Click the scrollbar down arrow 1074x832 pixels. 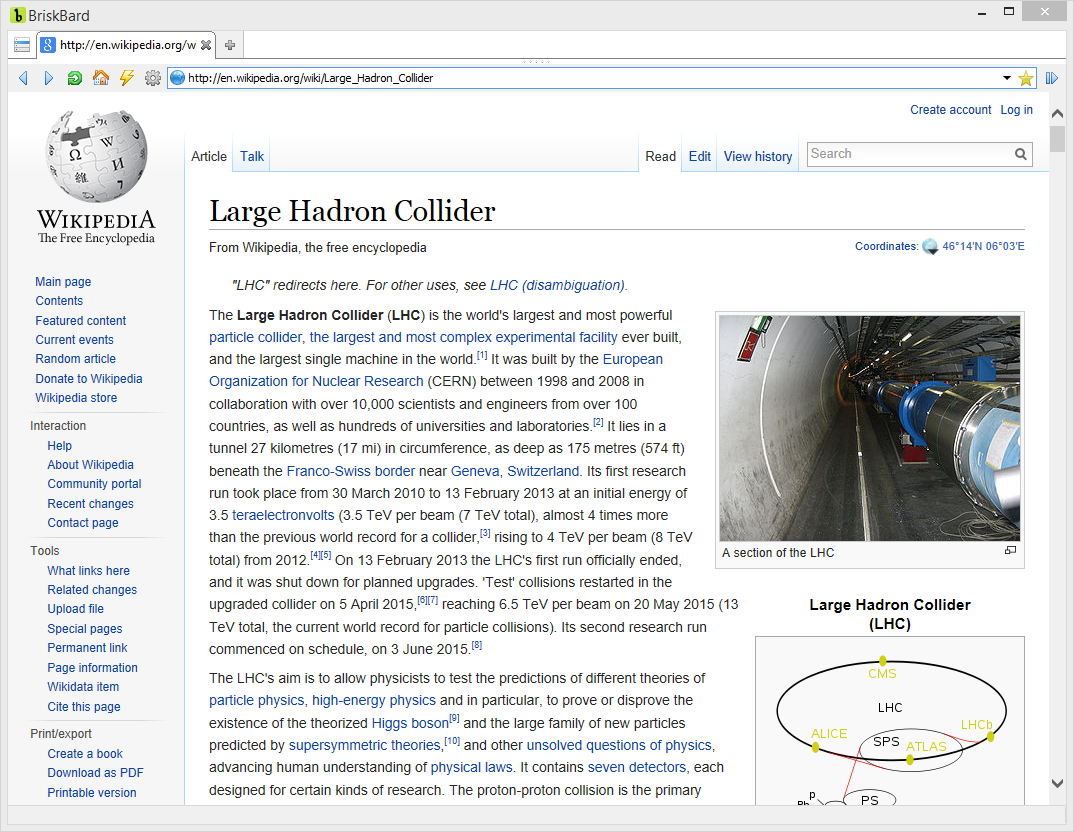point(1058,783)
